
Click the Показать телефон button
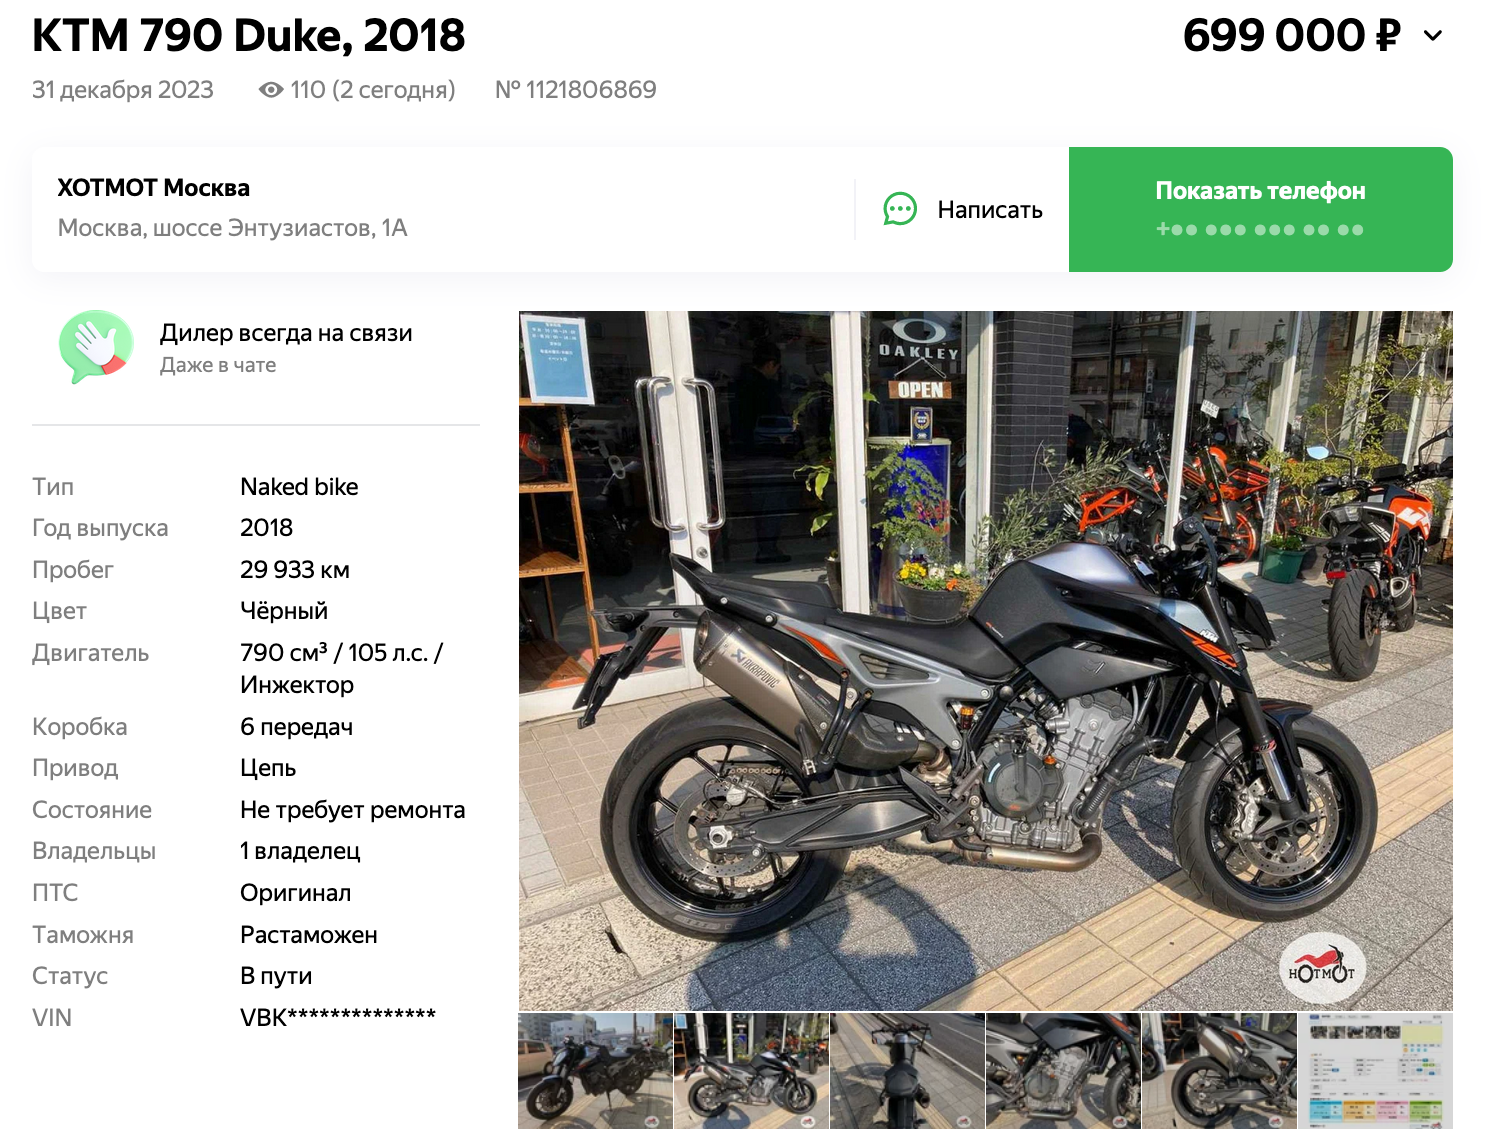pos(1260,209)
